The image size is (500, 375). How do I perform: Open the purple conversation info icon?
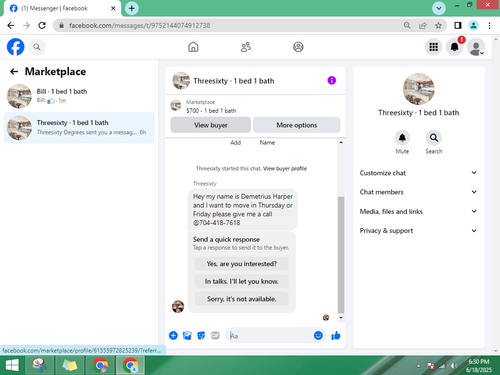pyautogui.click(x=331, y=80)
